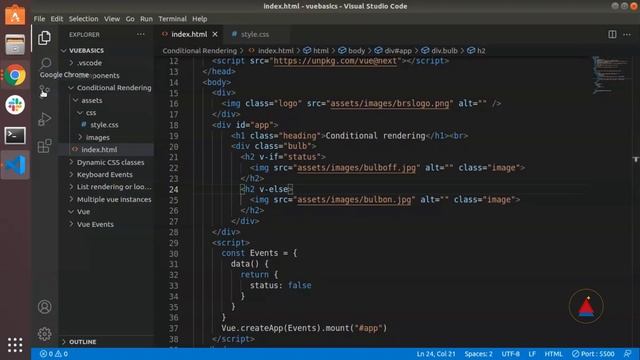Image resolution: width=640 pixels, height=360 pixels.
Task: Click errors and warnings status indicator
Action: pos(54,354)
